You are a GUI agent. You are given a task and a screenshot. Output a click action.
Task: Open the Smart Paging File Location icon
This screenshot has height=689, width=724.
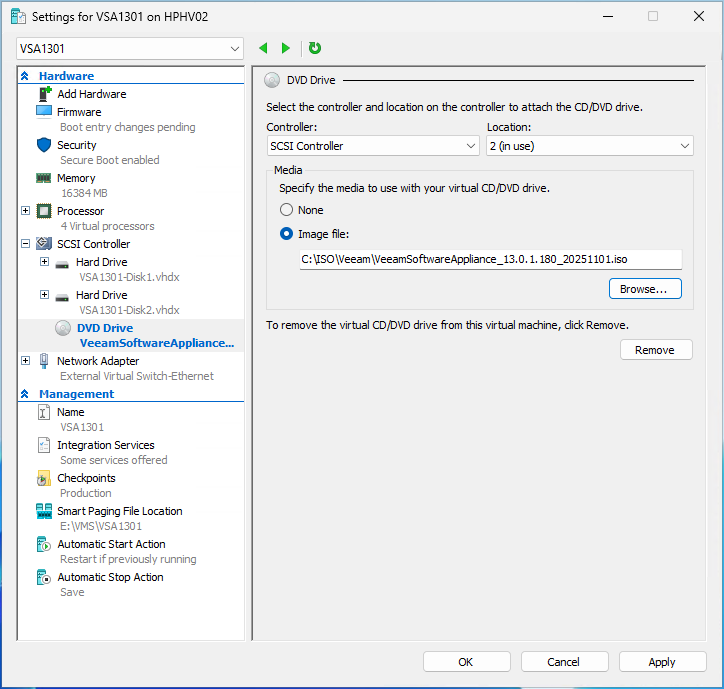coord(44,511)
